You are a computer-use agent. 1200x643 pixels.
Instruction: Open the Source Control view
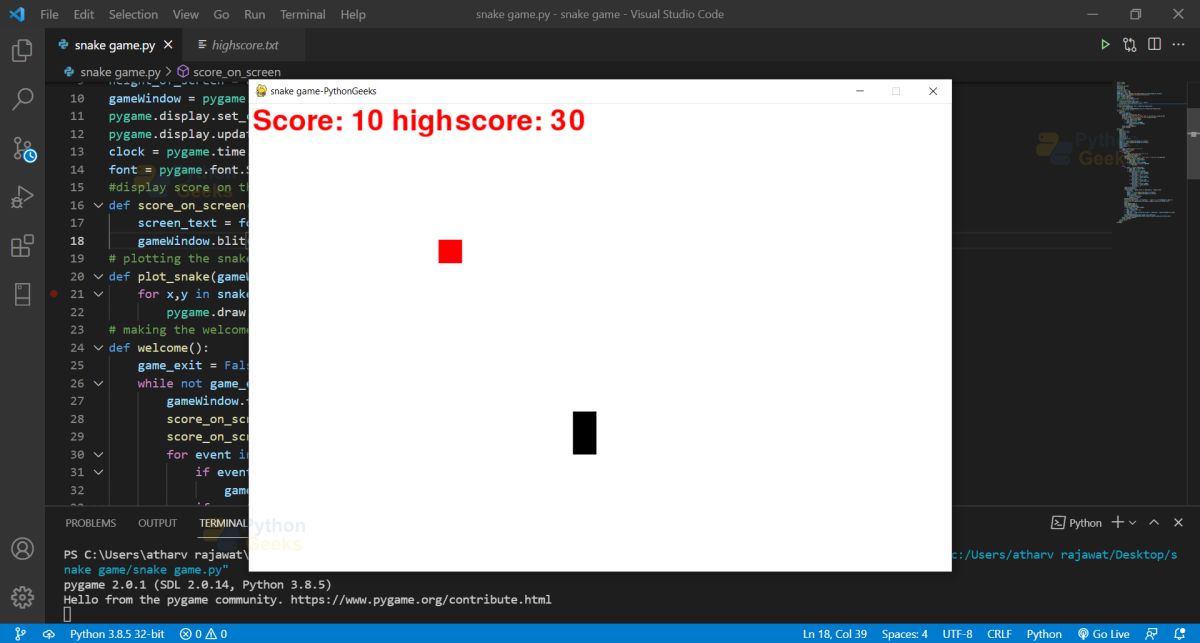[23, 149]
